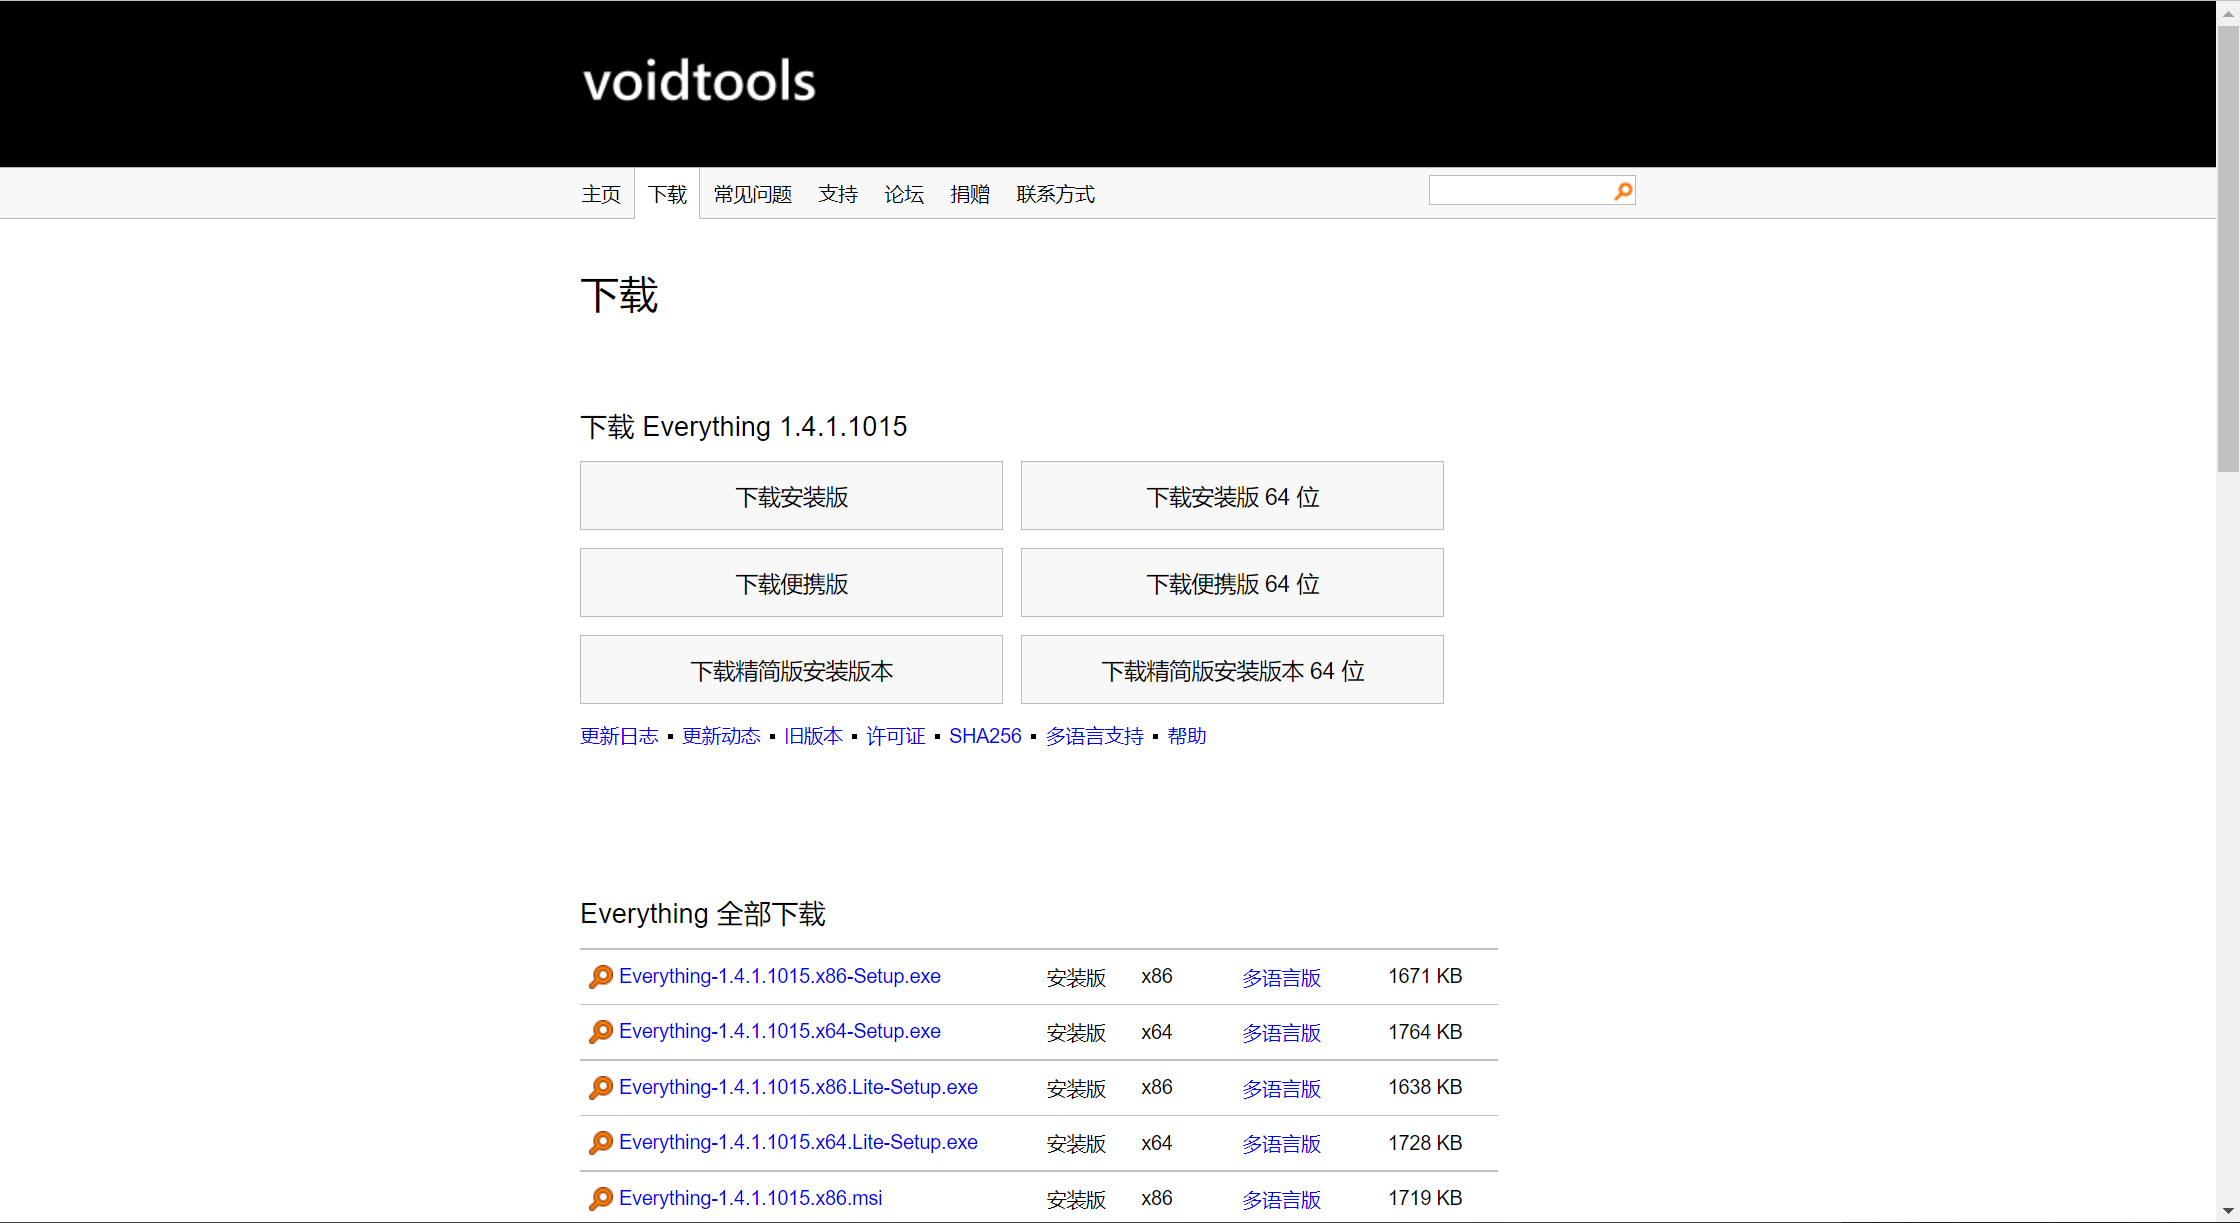This screenshot has height=1223, width=2240.
Task: Click 多语言版 in the x64.Lite-Setup.exe row
Action: [x=1281, y=1144]
